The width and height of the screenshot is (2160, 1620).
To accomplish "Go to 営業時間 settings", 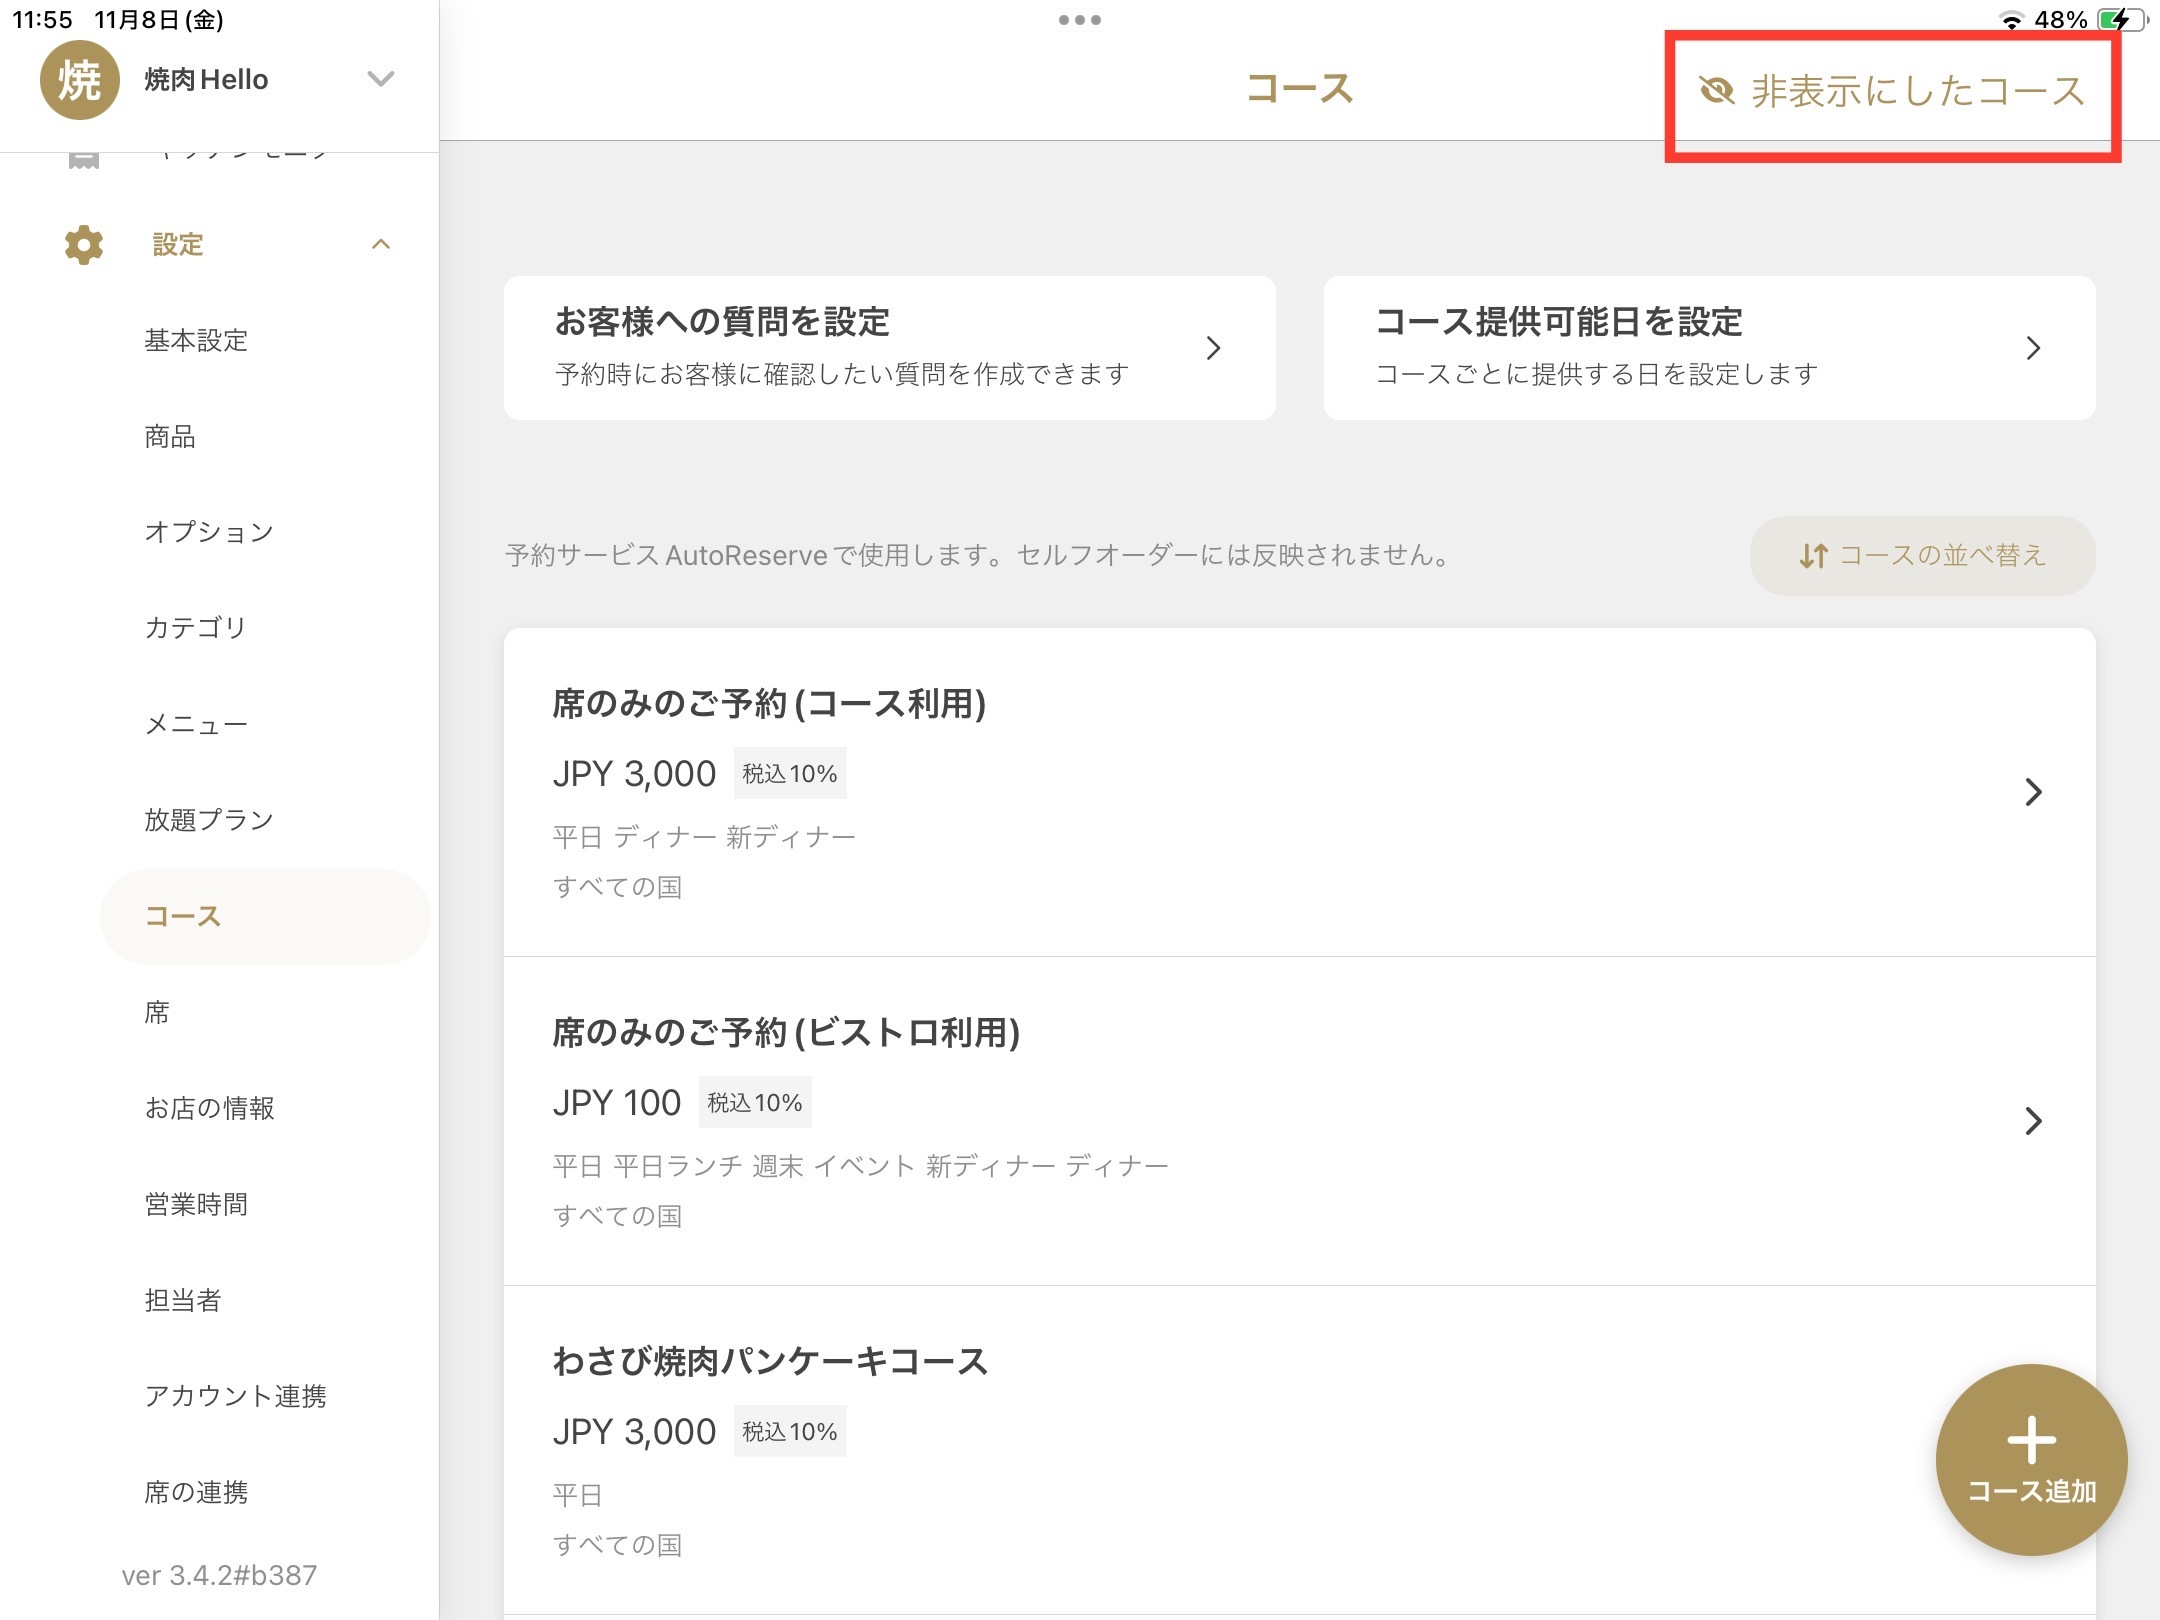I will (x=196, y=1205).
